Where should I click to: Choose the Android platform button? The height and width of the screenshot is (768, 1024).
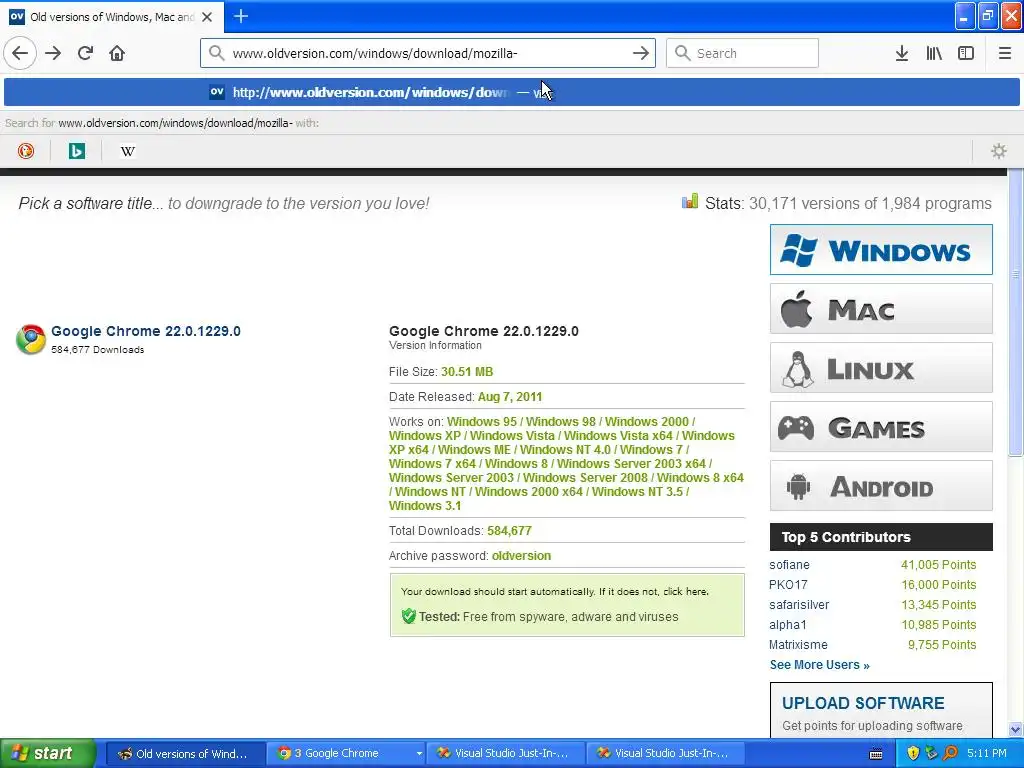point(881,486)
